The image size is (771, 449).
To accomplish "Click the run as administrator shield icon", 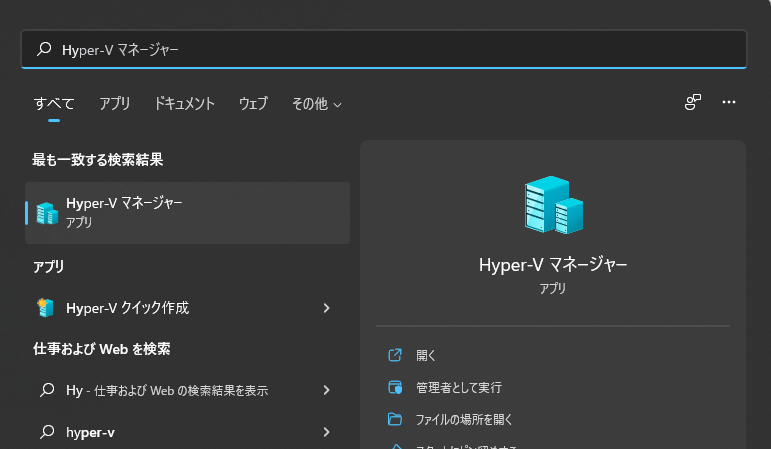I will click(395, 387).
